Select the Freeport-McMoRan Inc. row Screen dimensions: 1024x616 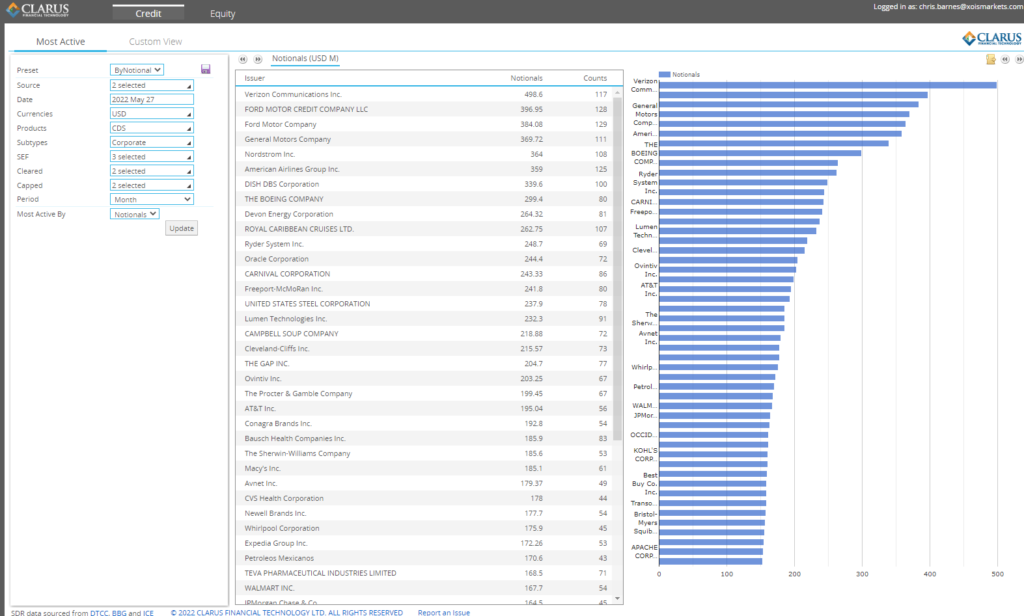point(424,289)
